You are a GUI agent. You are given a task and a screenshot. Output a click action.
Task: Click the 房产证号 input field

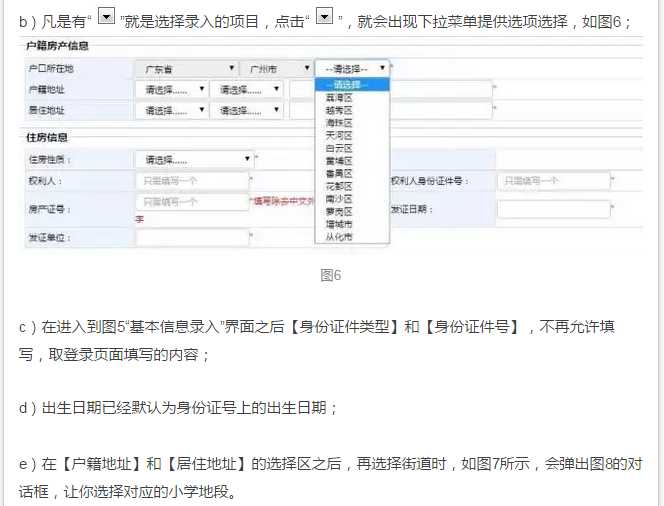[x=192, y=202]
